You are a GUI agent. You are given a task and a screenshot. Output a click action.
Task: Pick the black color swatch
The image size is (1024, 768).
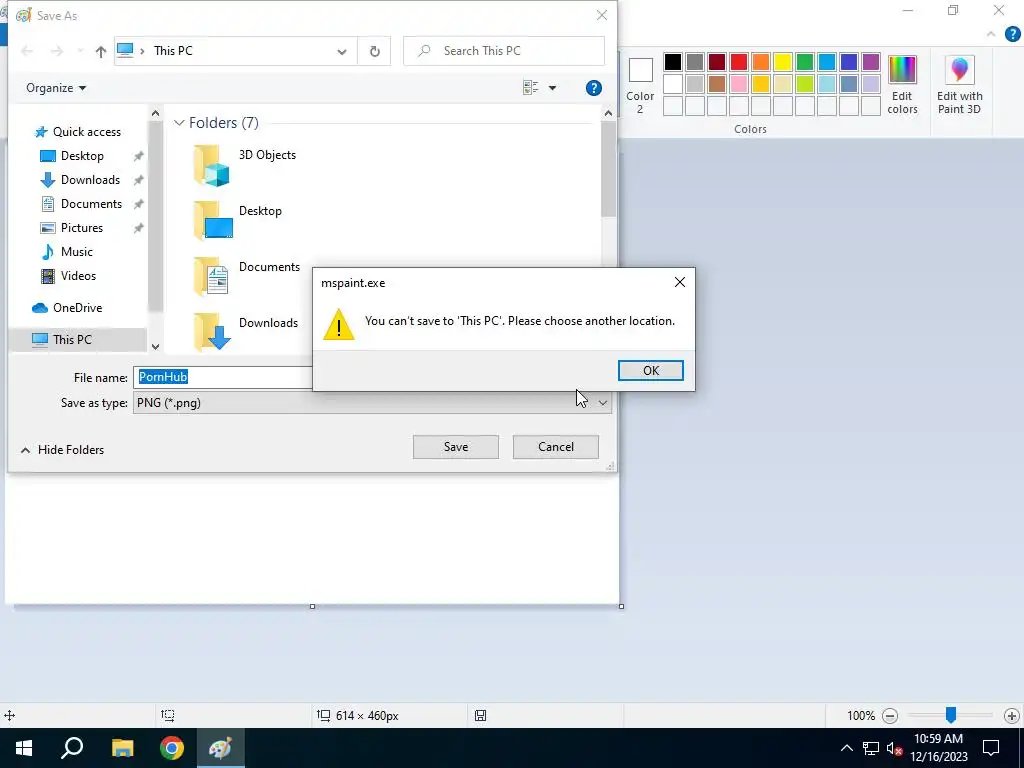tap(673, 62)
